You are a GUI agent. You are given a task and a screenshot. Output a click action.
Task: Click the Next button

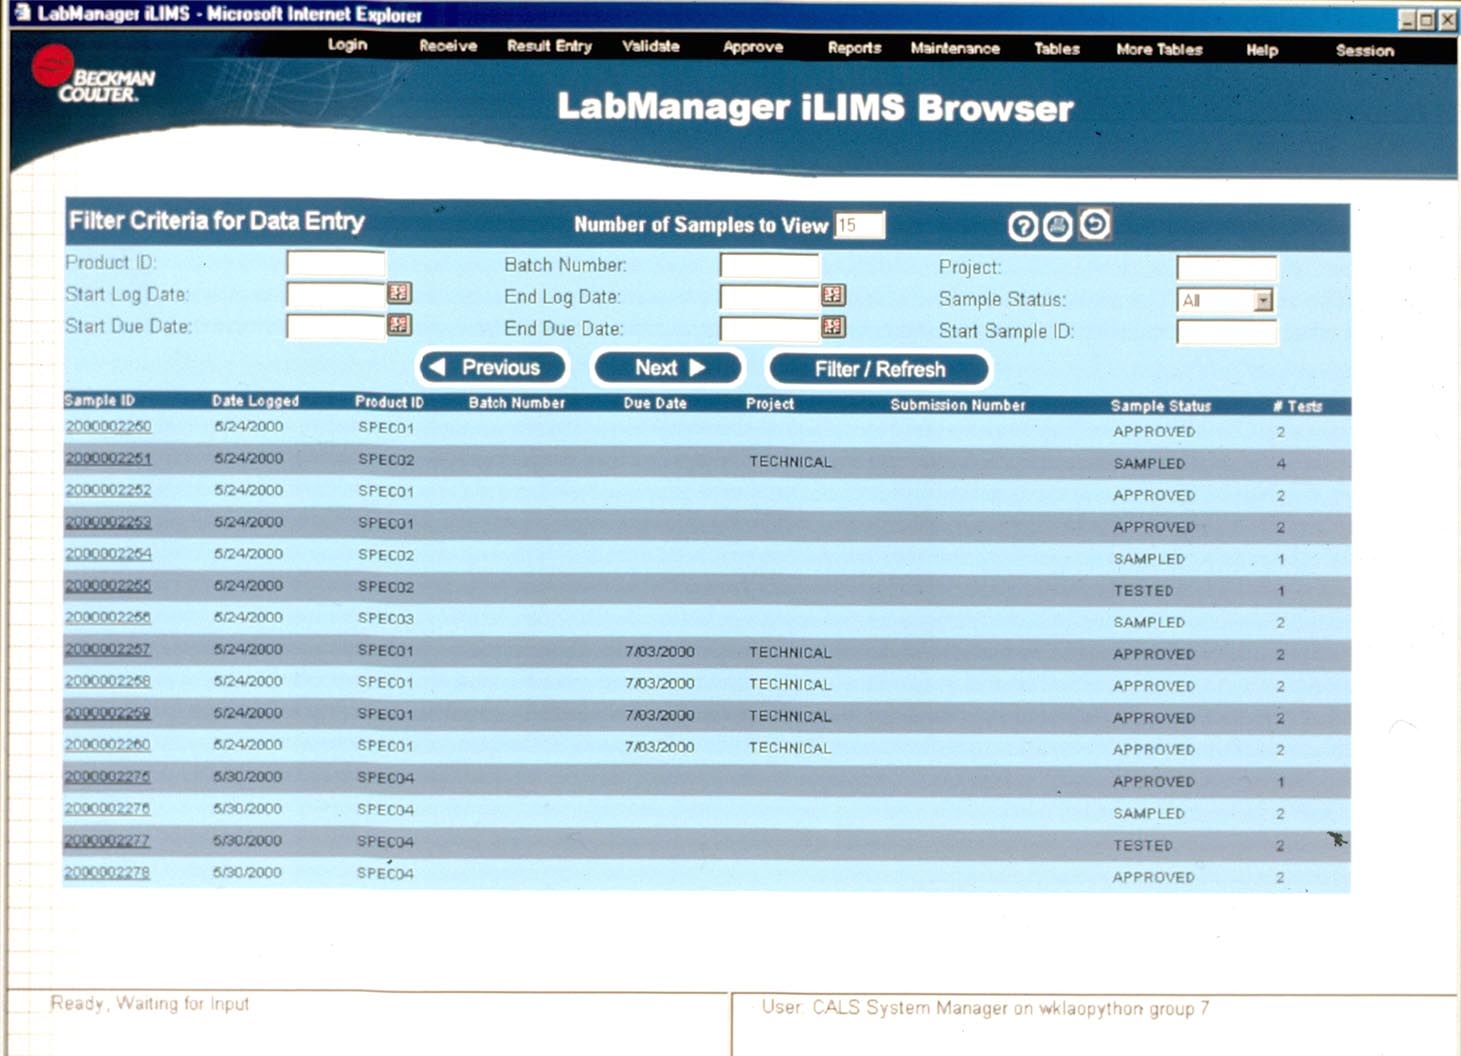668,368
